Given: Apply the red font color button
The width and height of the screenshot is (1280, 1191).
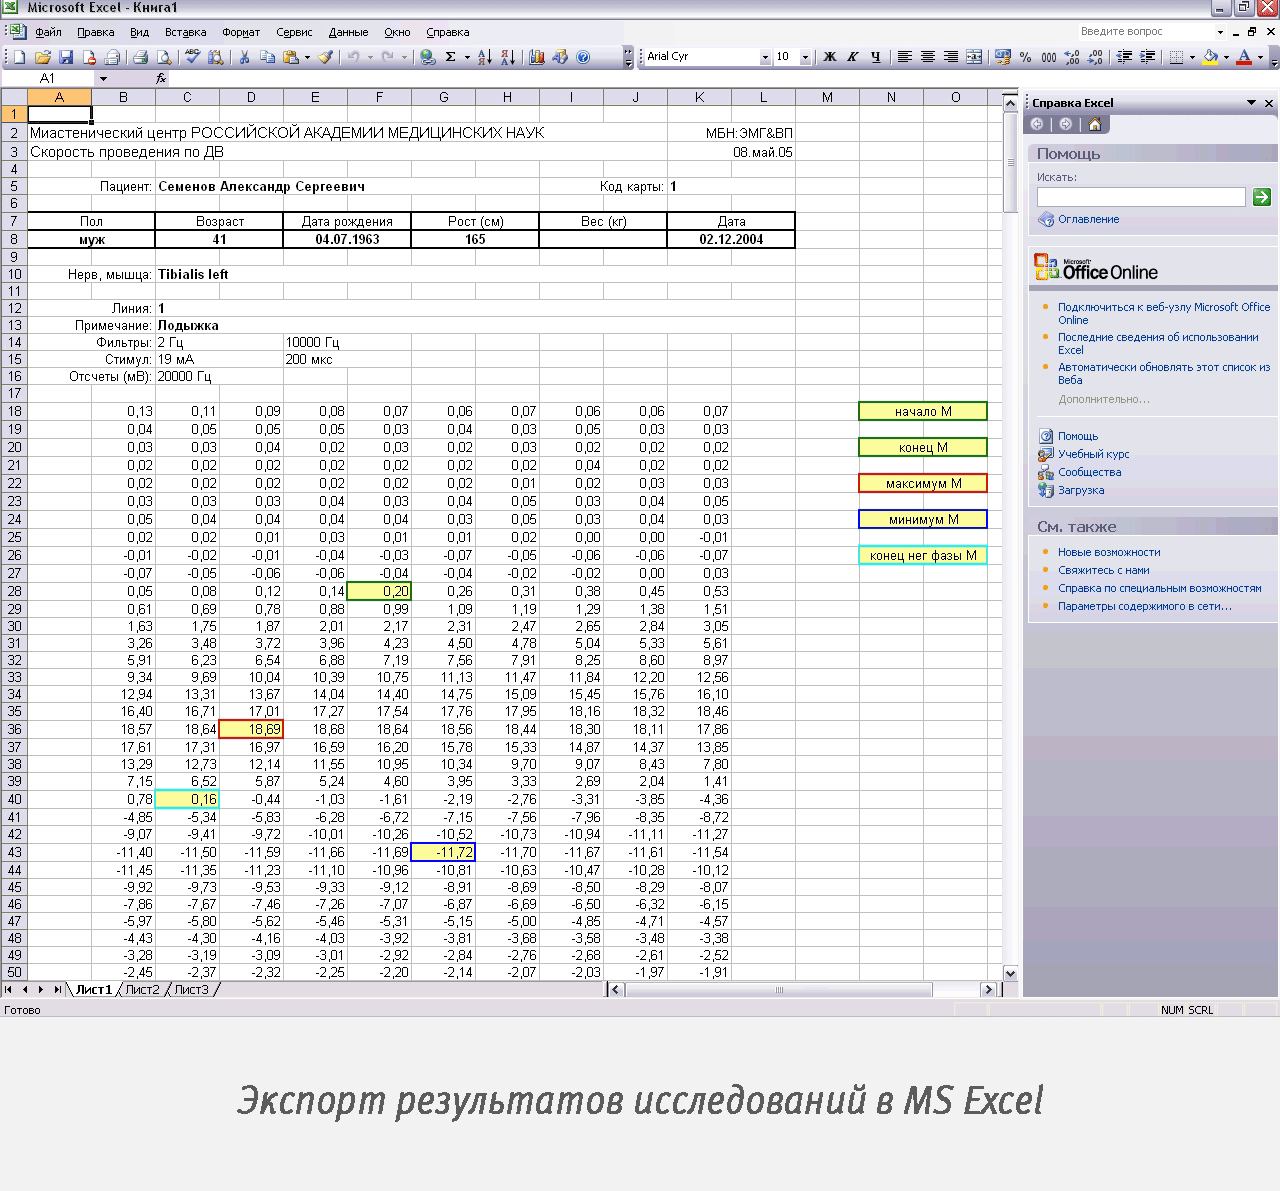Looking at the screenshot, I should 1244,57.
